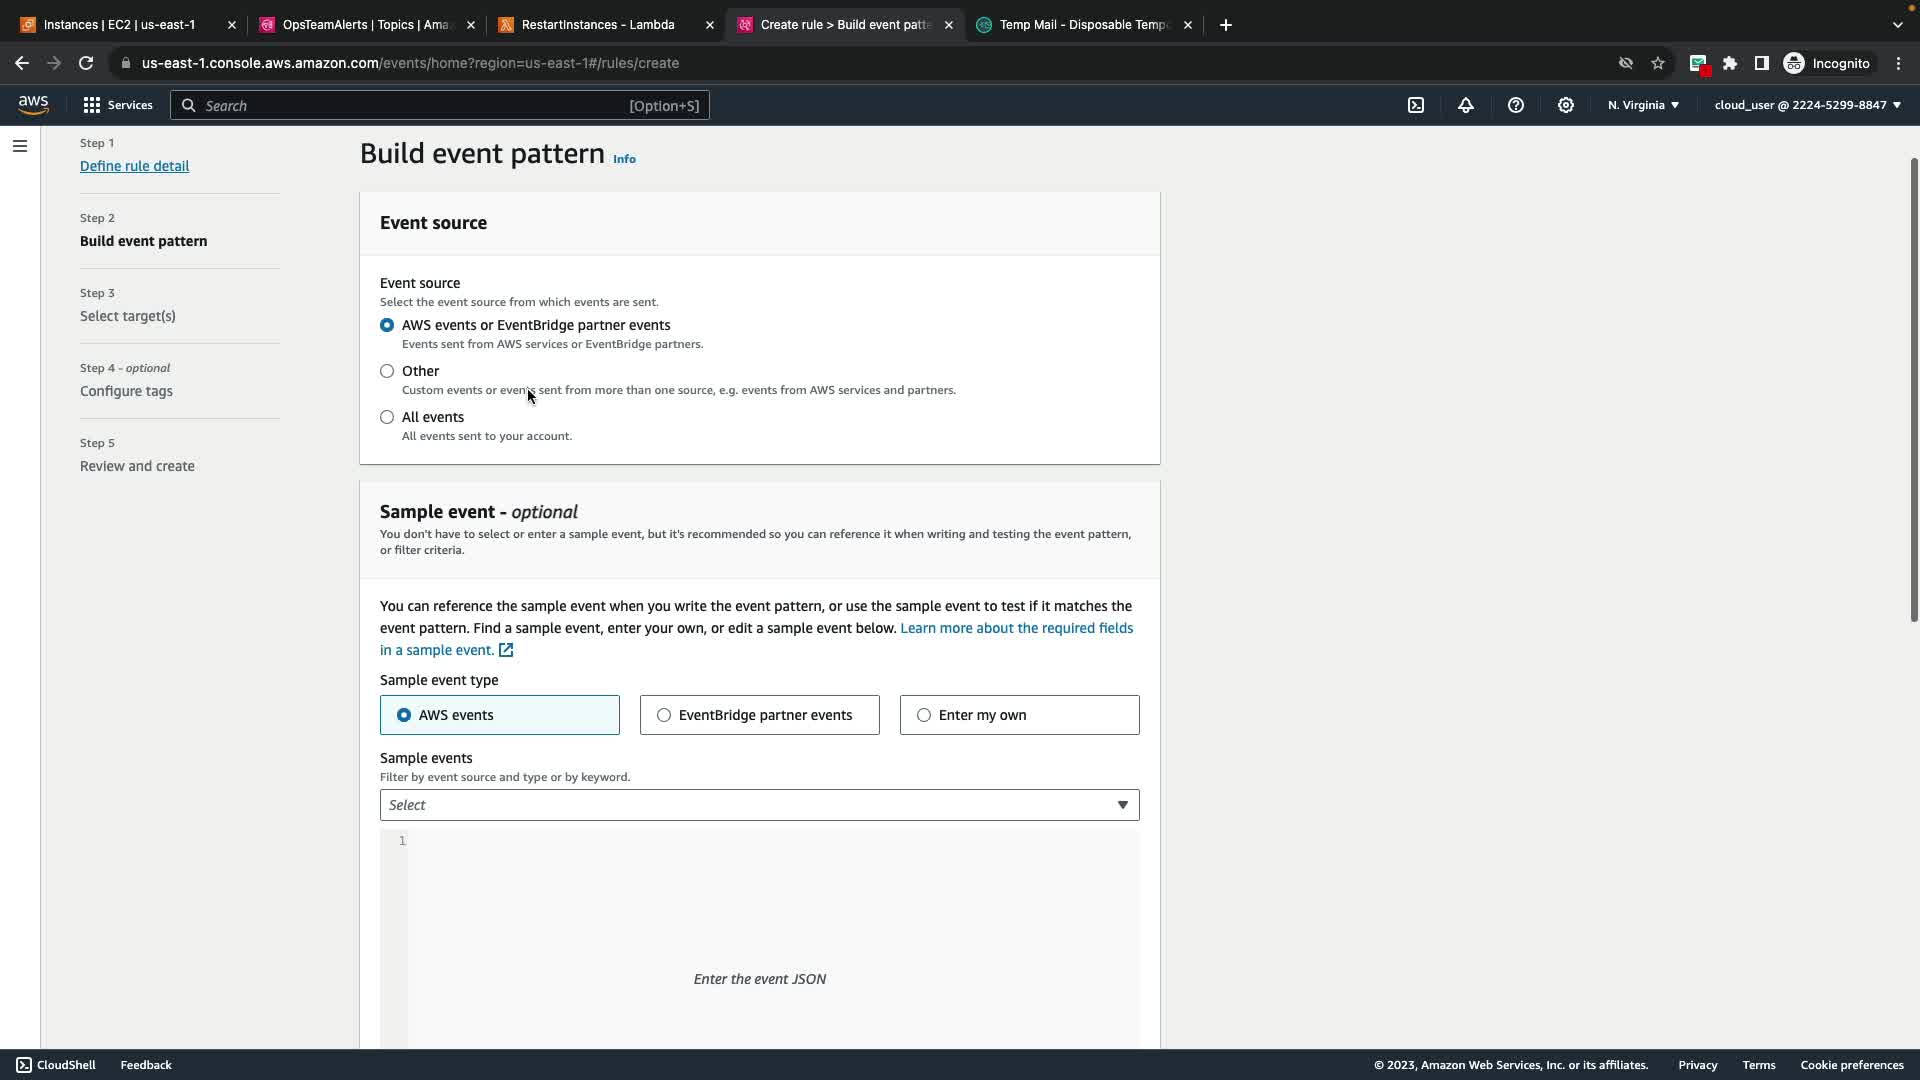Go to Define rule detail step

[x=134, y=166]
